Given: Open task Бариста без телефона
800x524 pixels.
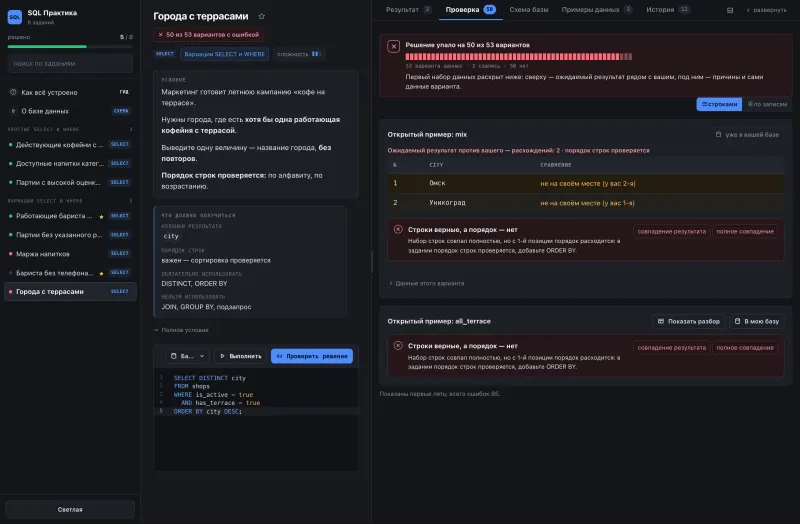Looking at the screenshot, I should pyautogui.click(x=70, y=273).
